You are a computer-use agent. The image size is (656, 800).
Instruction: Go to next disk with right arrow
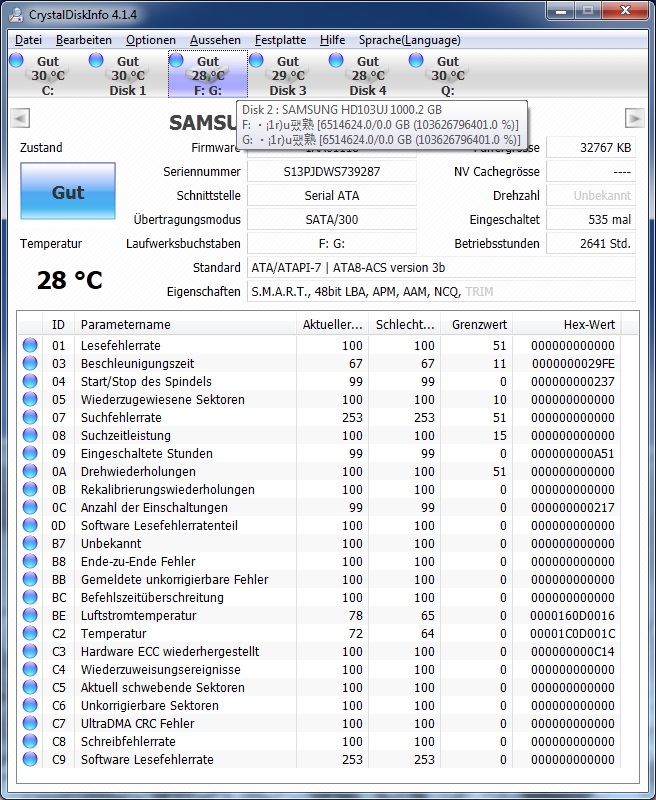click(x=635, y=118)
